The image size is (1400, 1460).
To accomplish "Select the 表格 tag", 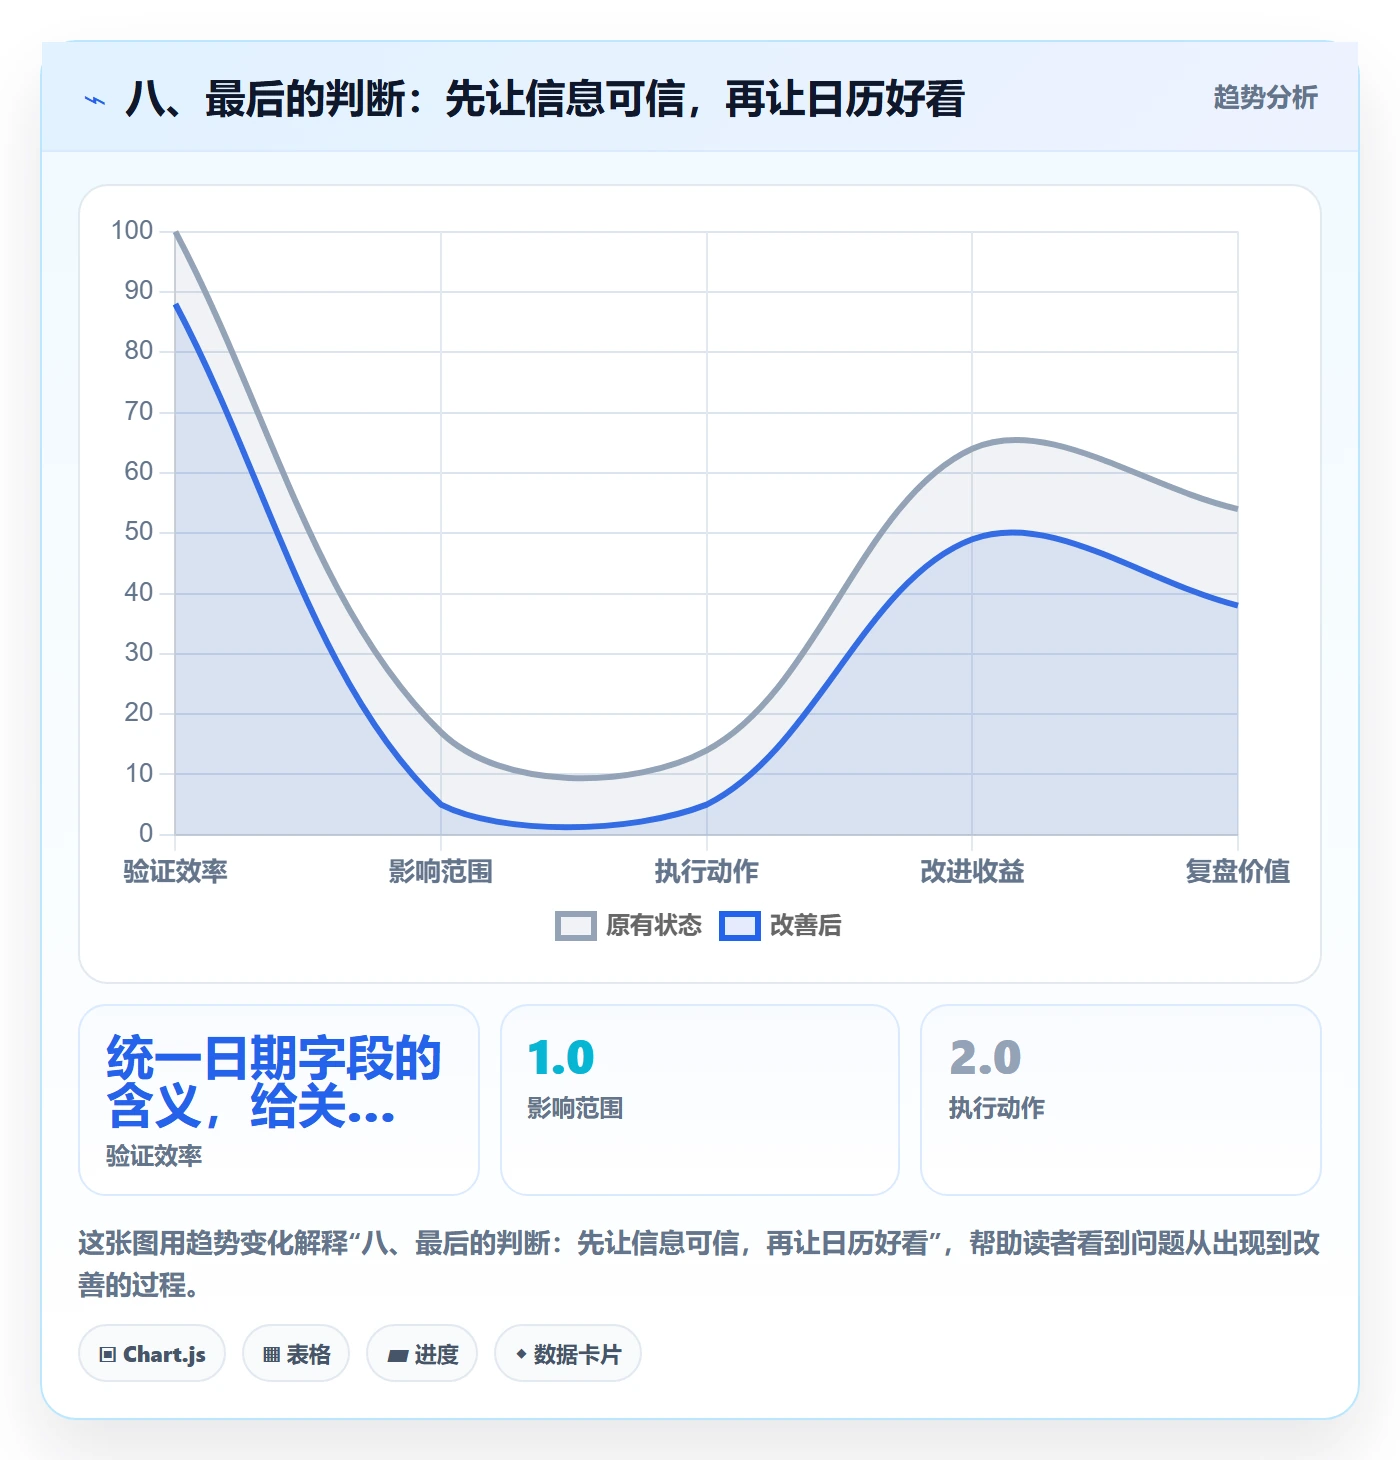I will point(296,1354).
